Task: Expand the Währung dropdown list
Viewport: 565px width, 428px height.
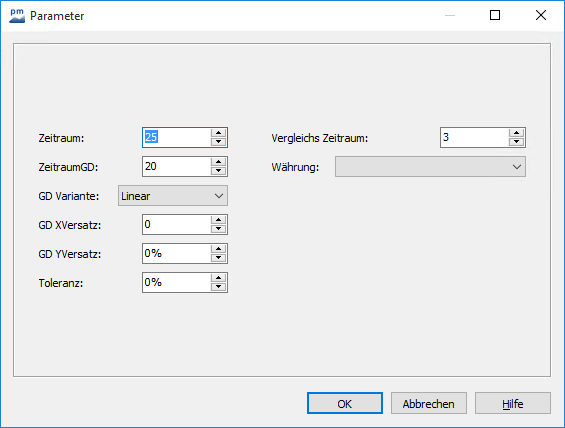Action: point(430,166)
